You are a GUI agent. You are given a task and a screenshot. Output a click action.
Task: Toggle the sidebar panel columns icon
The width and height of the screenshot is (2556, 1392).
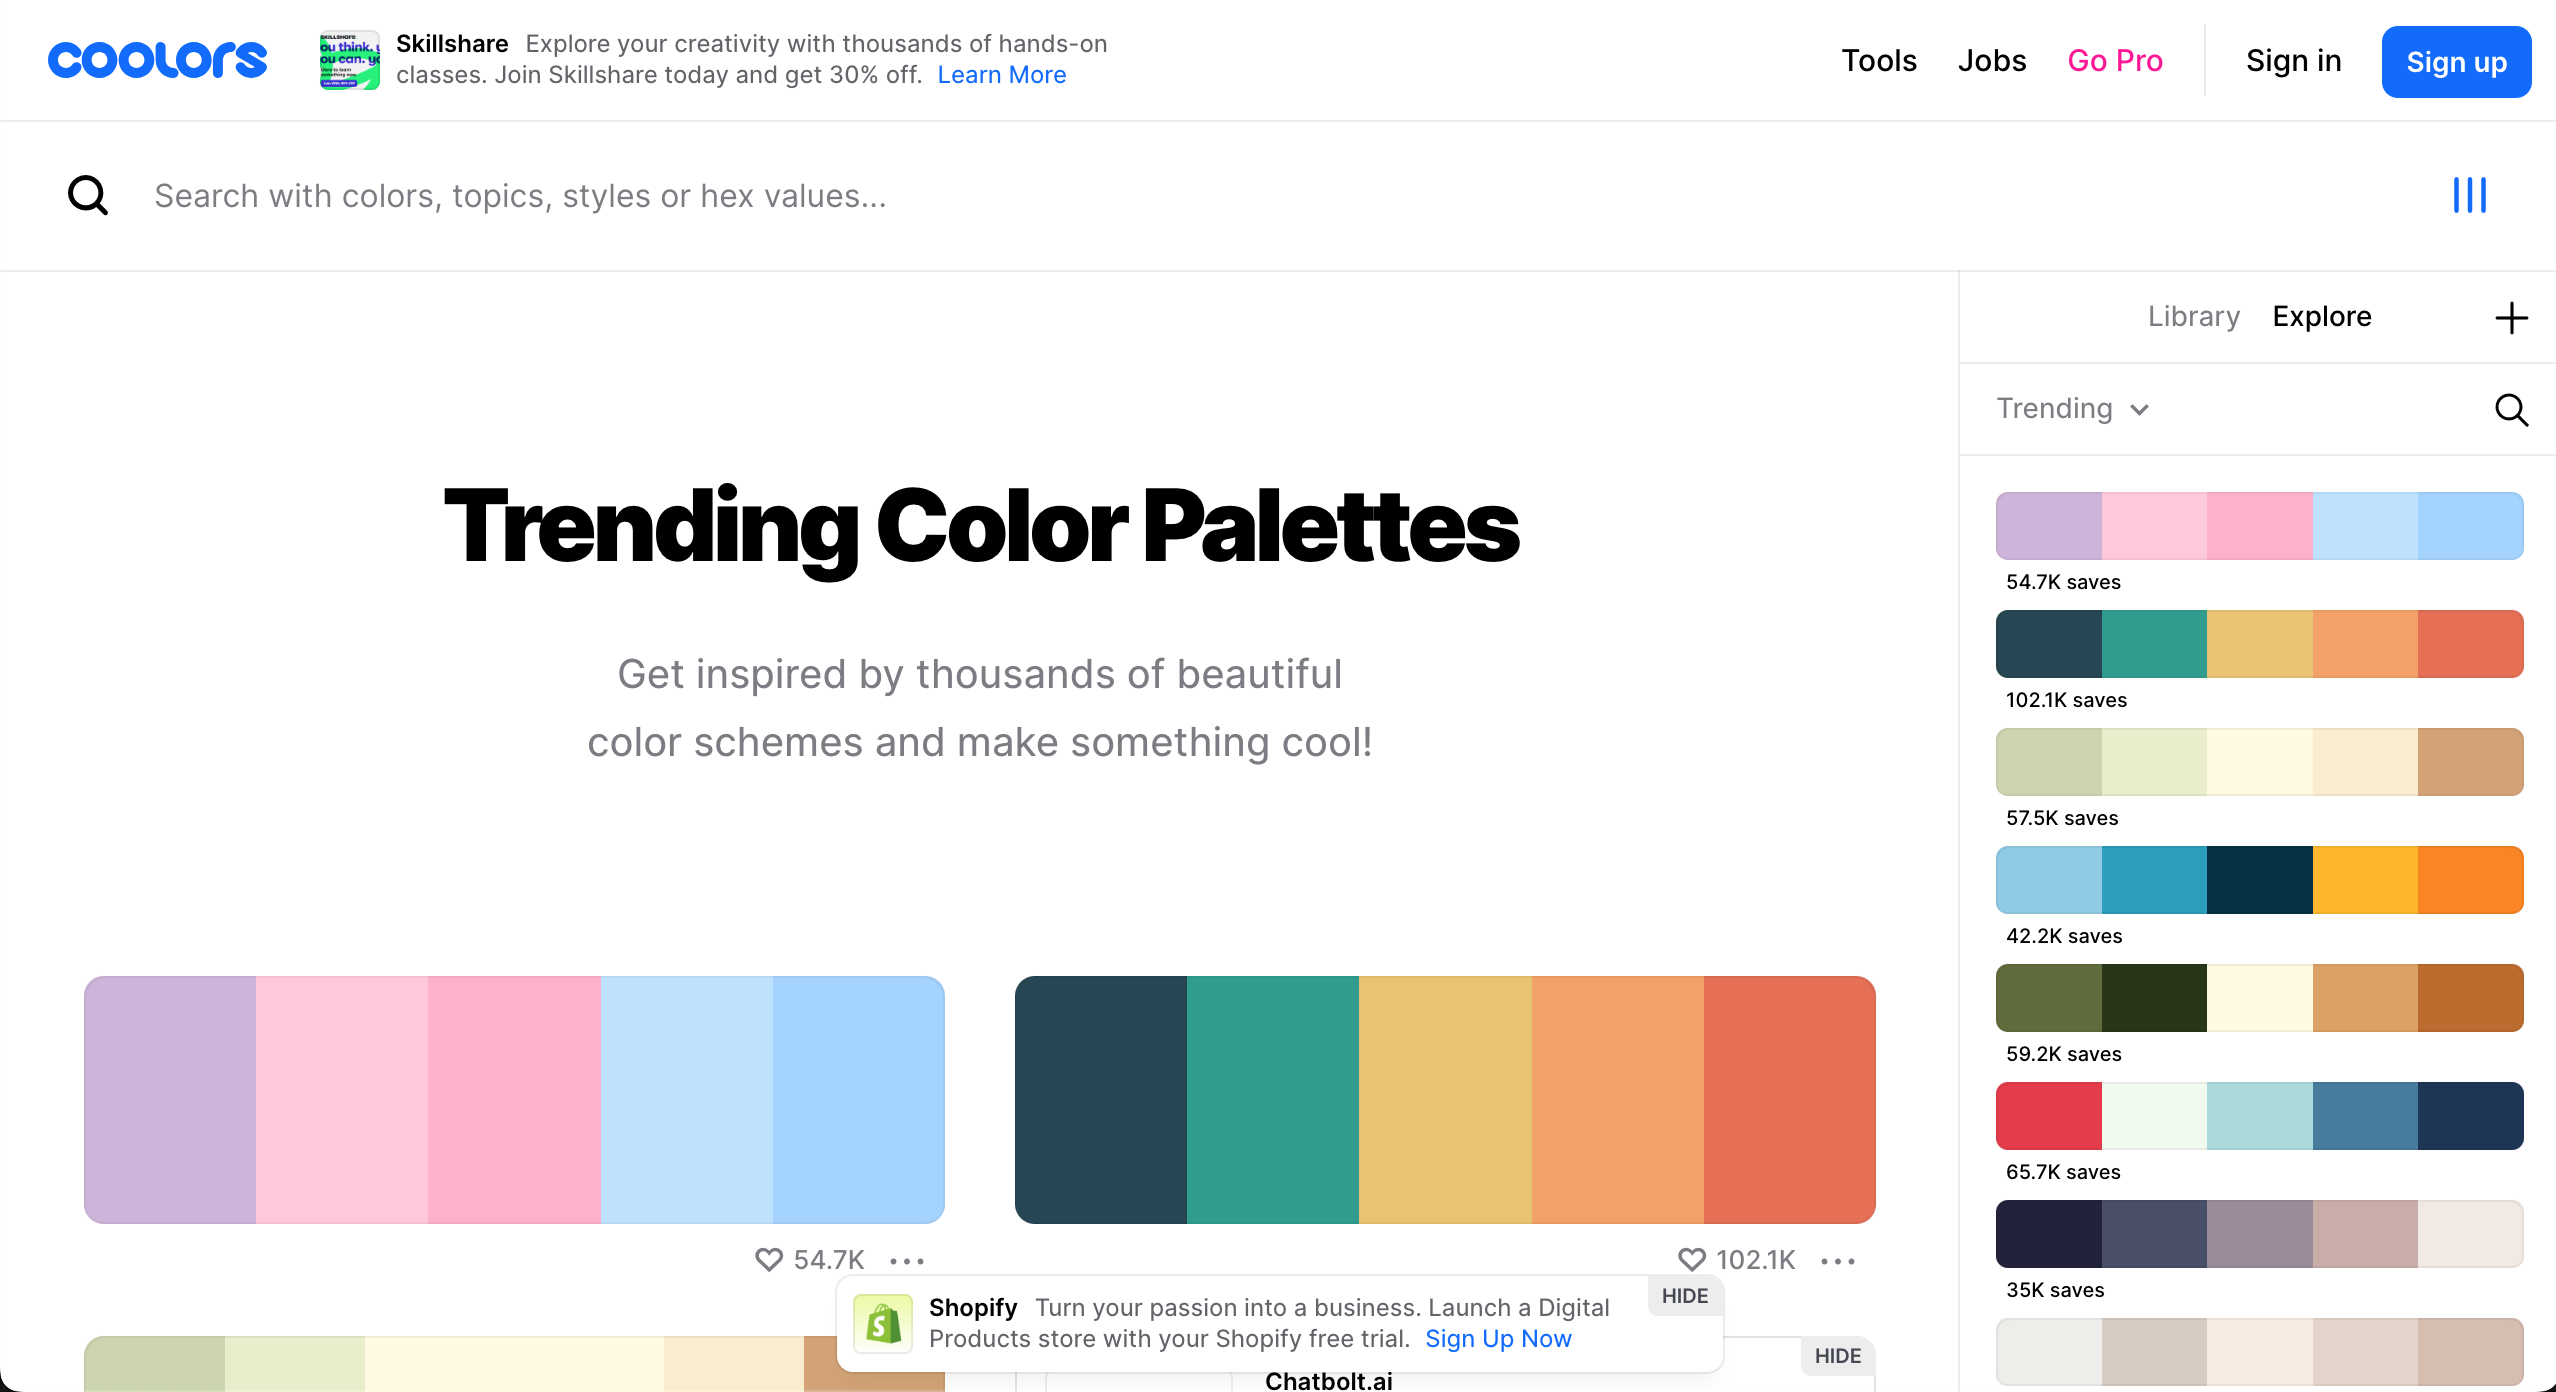(x=2469, y=196)
